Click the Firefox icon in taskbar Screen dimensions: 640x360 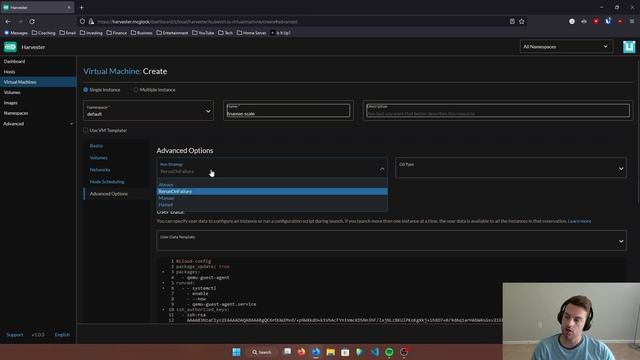coord(301,352)
